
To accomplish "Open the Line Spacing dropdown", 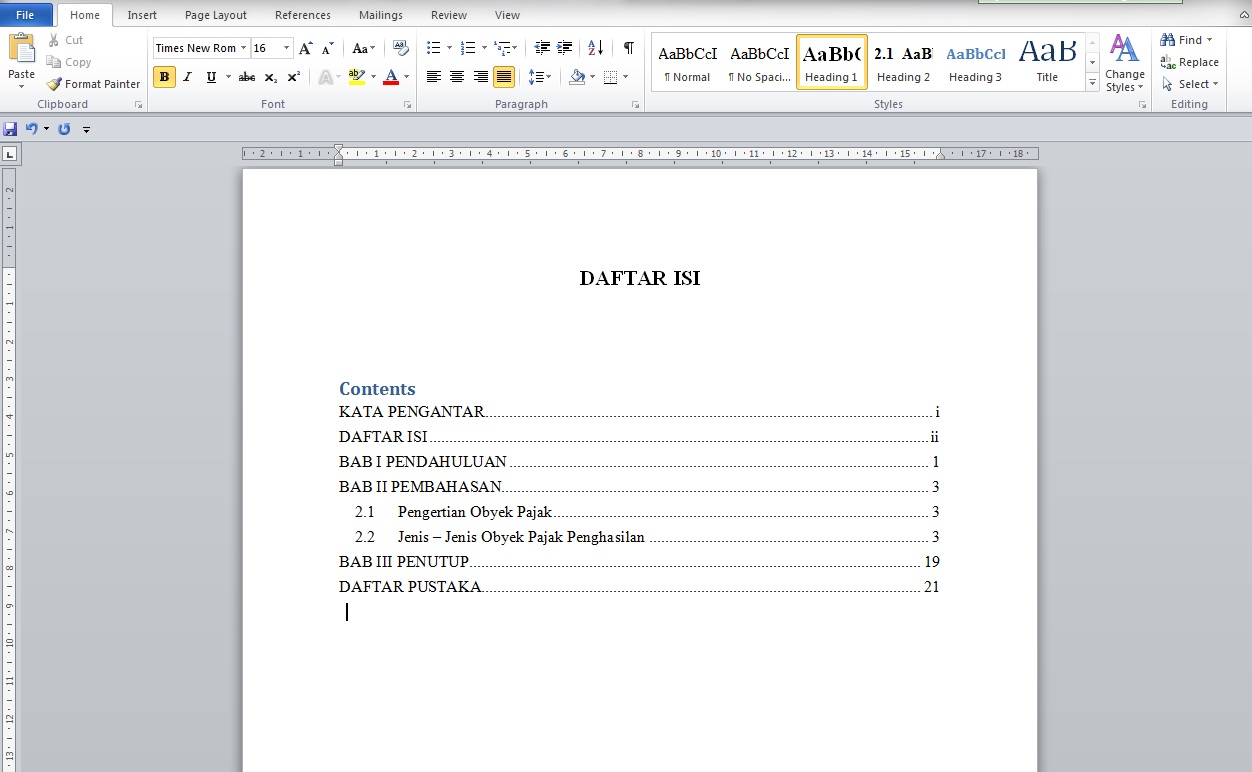I will [x=538, y=77].
